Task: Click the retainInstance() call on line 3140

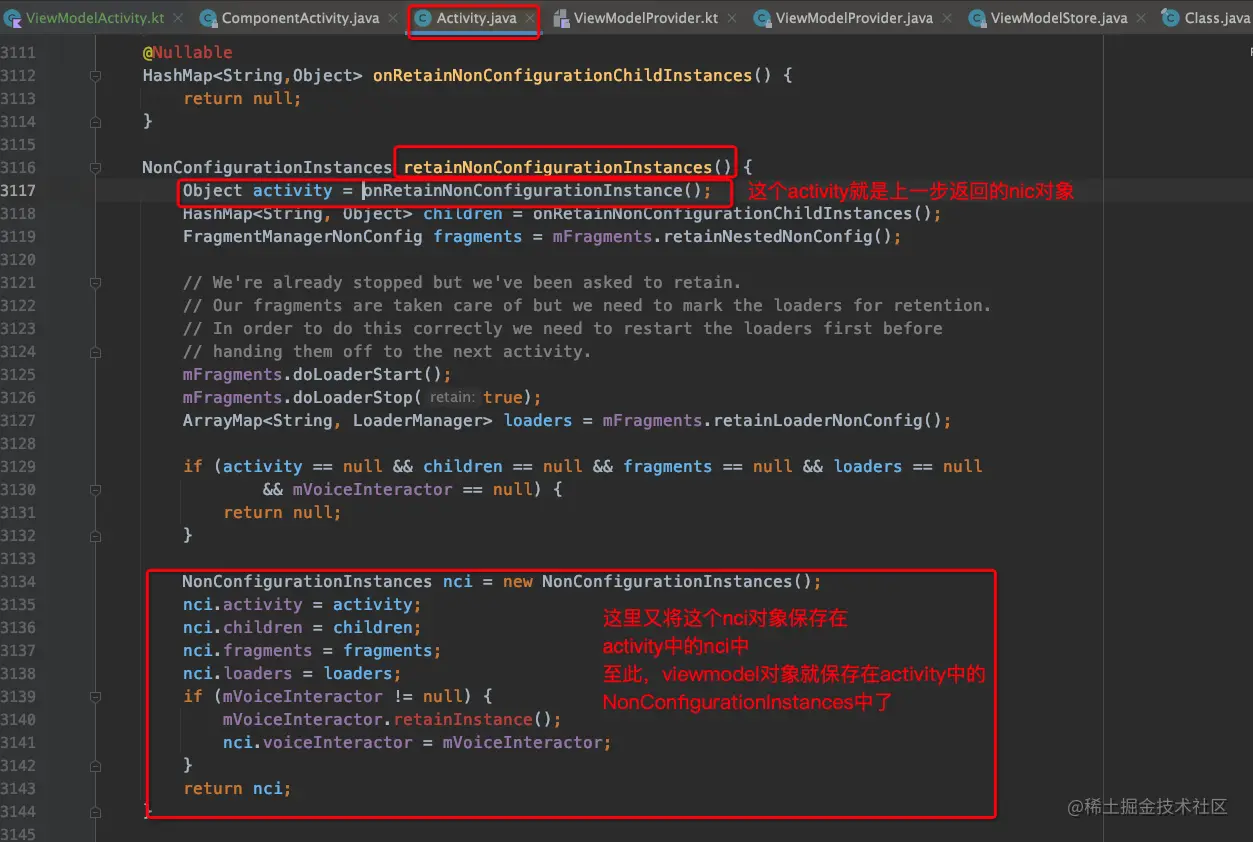Action: [x=476, y=719]
